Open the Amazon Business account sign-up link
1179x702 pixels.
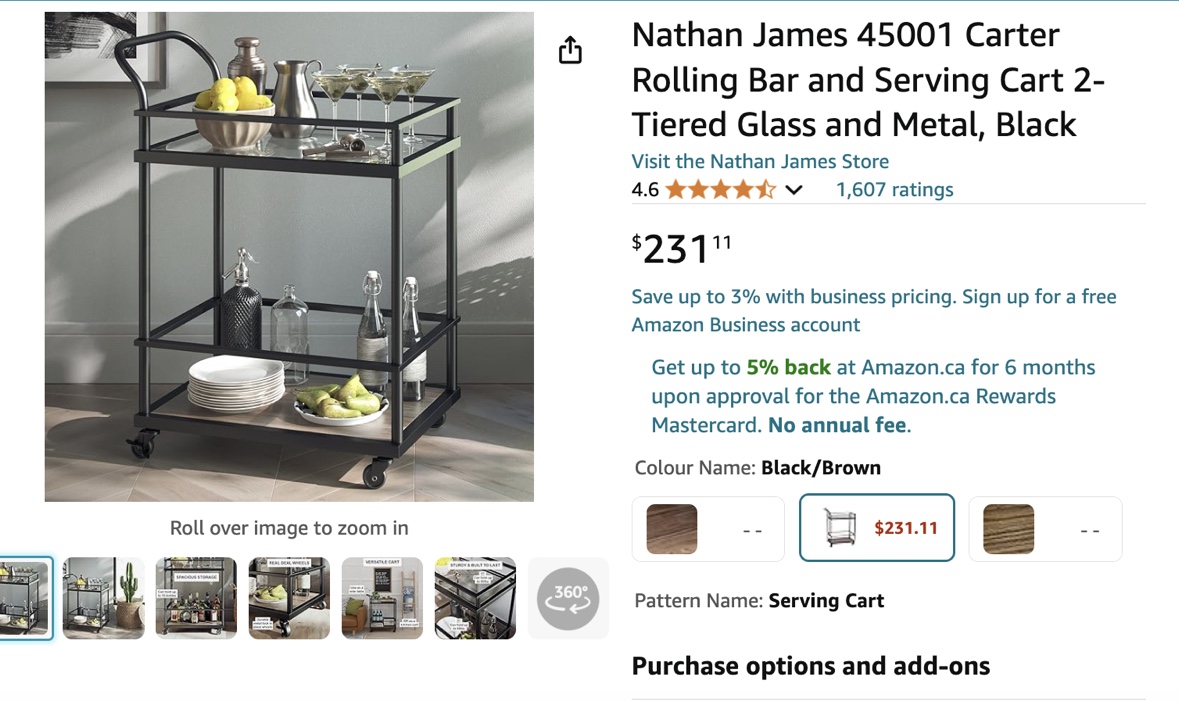pos(874,310)
